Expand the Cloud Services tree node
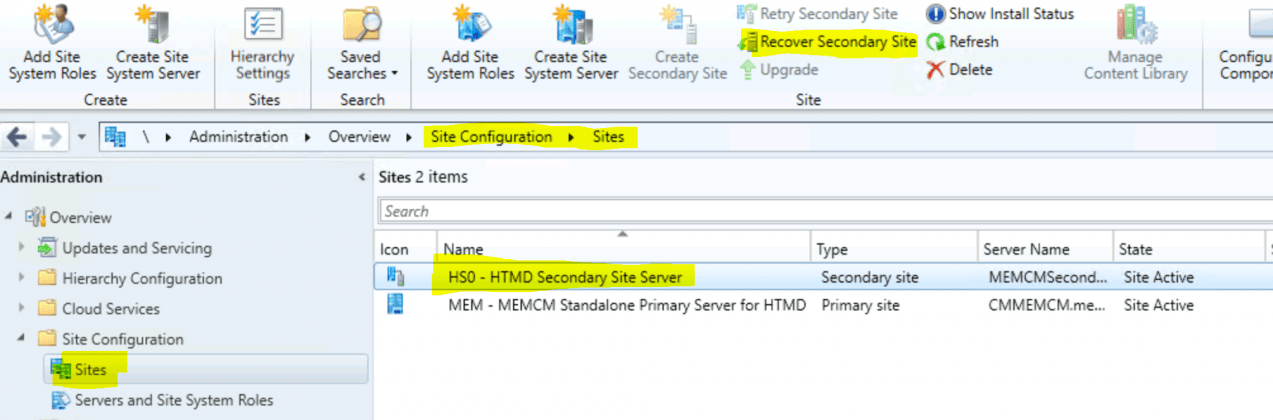Image resolution: width=1273 pixels, height=420 pixels. coord(22,309)
